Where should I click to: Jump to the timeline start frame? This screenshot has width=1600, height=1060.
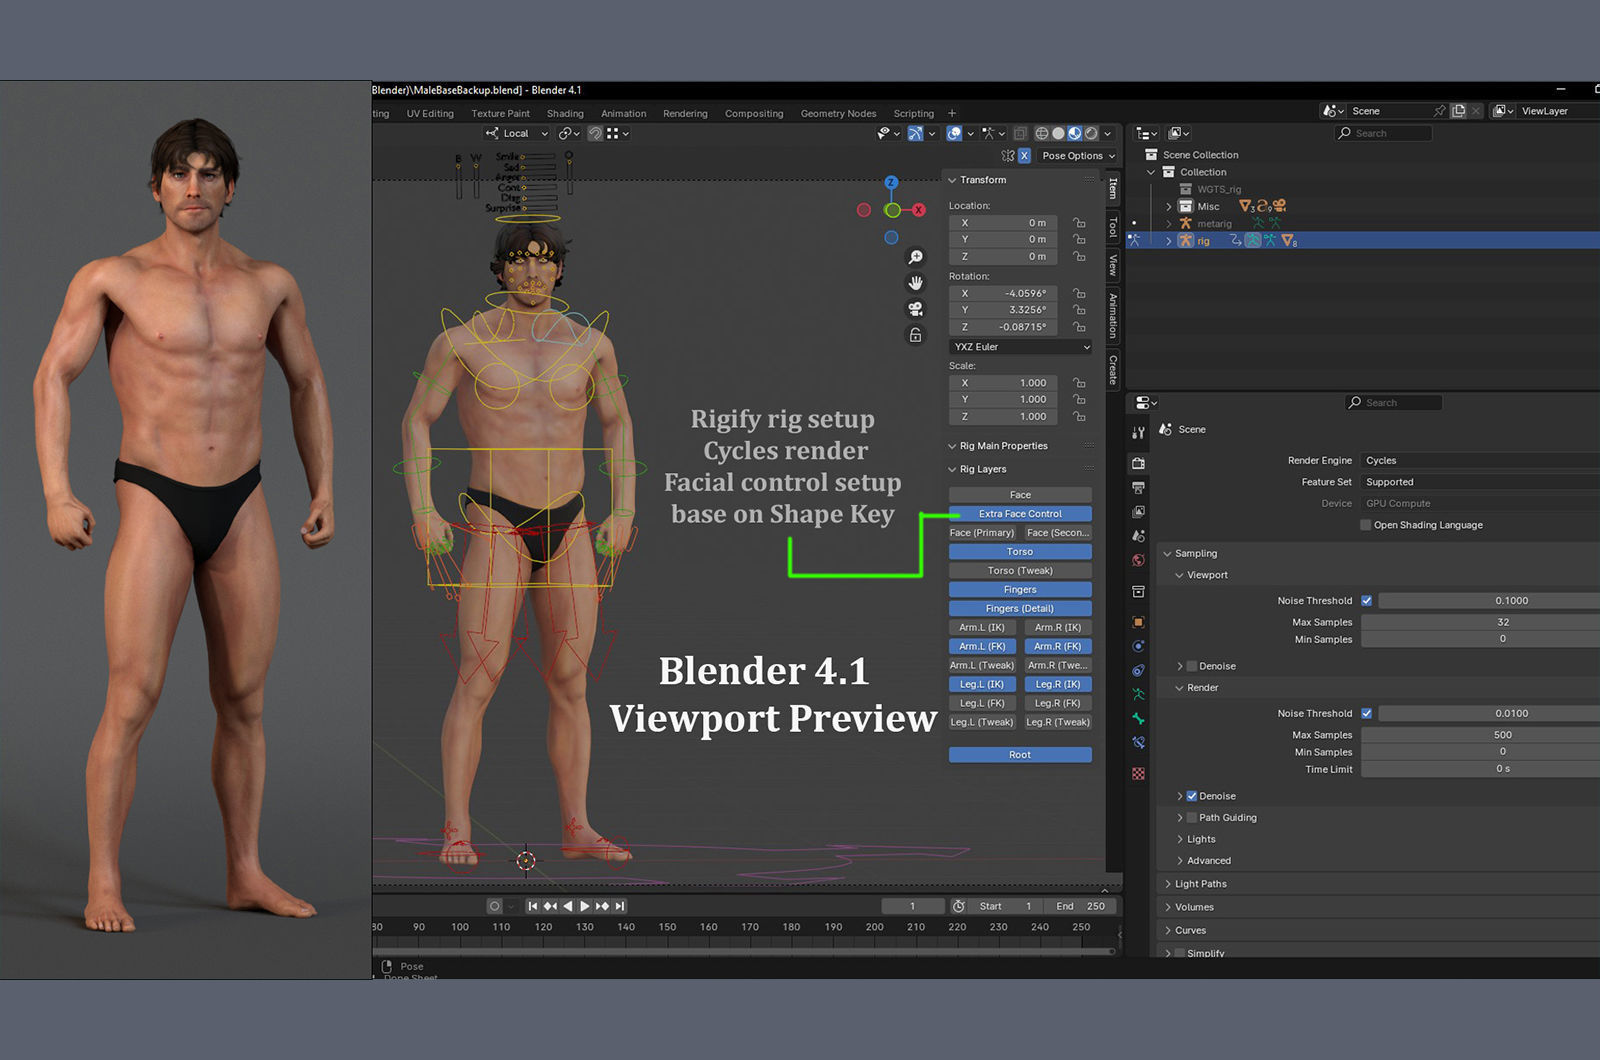[533, 906]
